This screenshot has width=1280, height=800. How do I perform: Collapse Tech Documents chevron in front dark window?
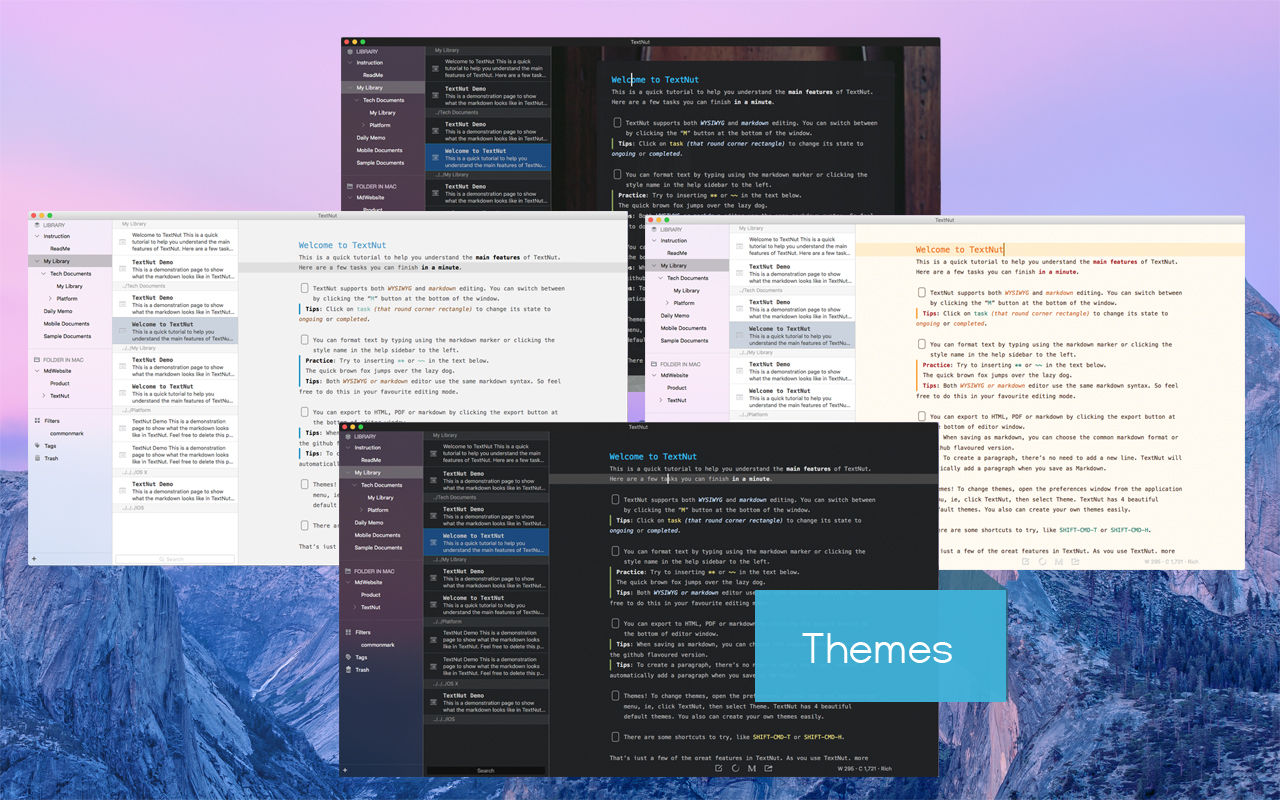click(x=356, y=485)
